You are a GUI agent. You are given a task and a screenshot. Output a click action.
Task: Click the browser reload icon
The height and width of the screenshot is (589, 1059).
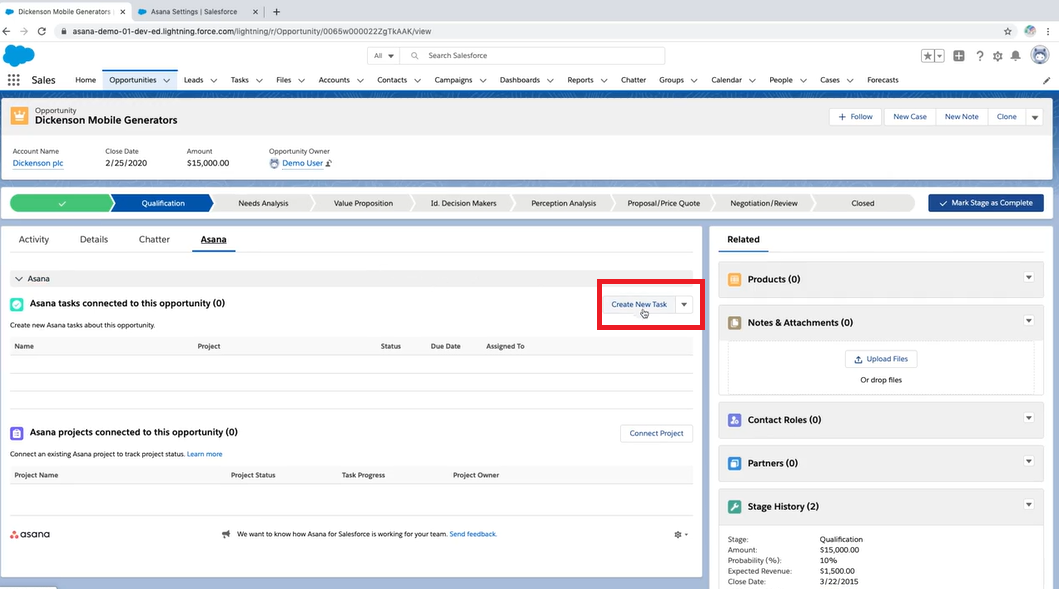pos(42,31)
